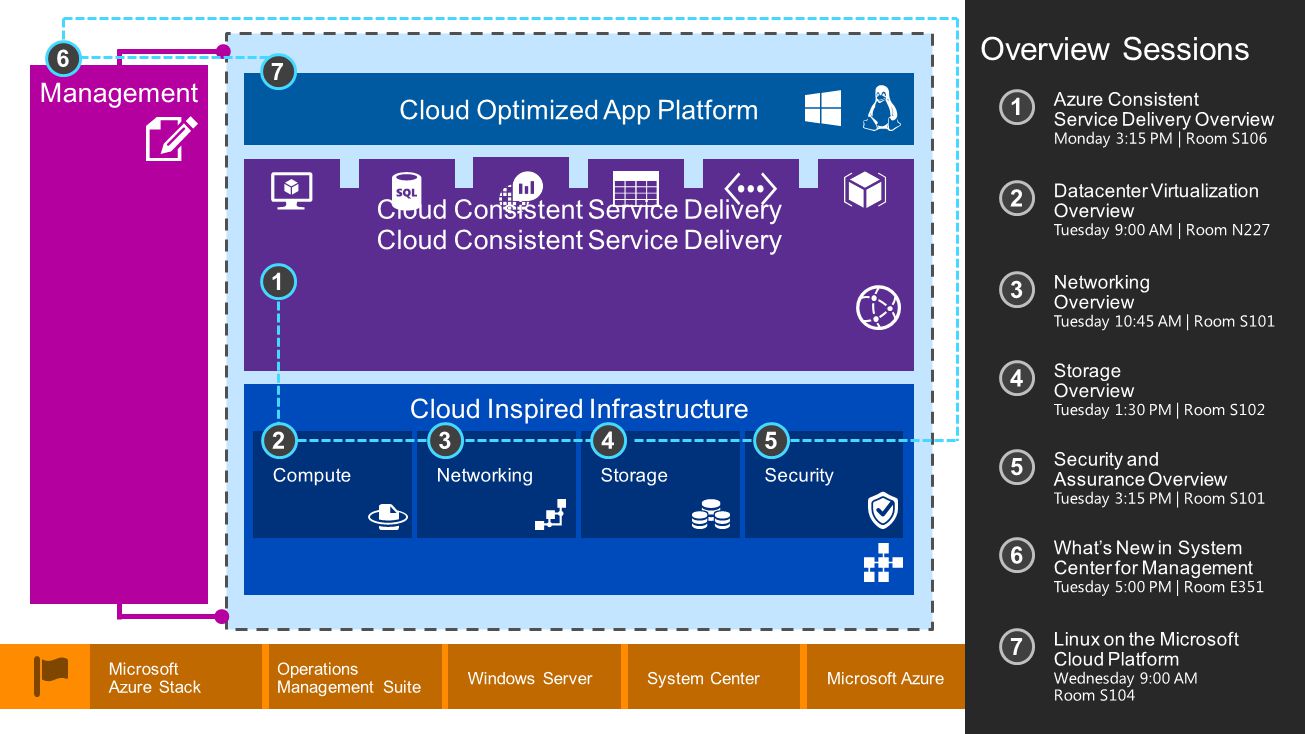Click number 6 badge beside System Center session
The width and height of the screenshot is (1305, 734).
coord(1017,555)
